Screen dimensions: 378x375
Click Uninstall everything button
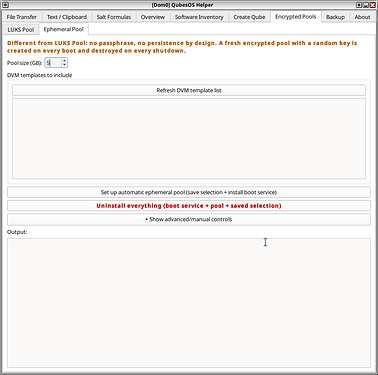(189, 206)
